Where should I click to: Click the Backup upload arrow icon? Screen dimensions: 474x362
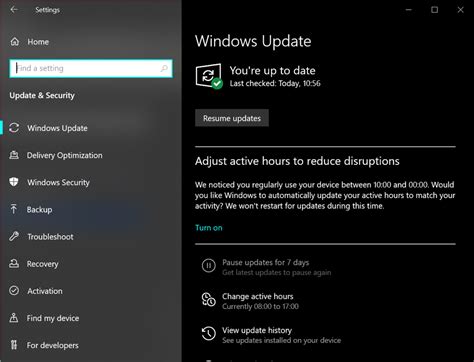[x=14, y=209]
